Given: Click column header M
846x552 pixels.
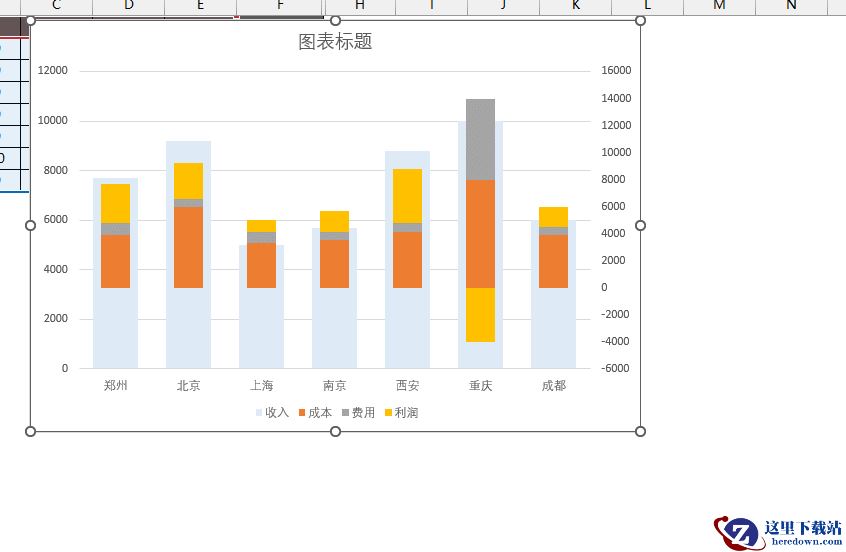Looking at the screenshot, I should point(719,6).
